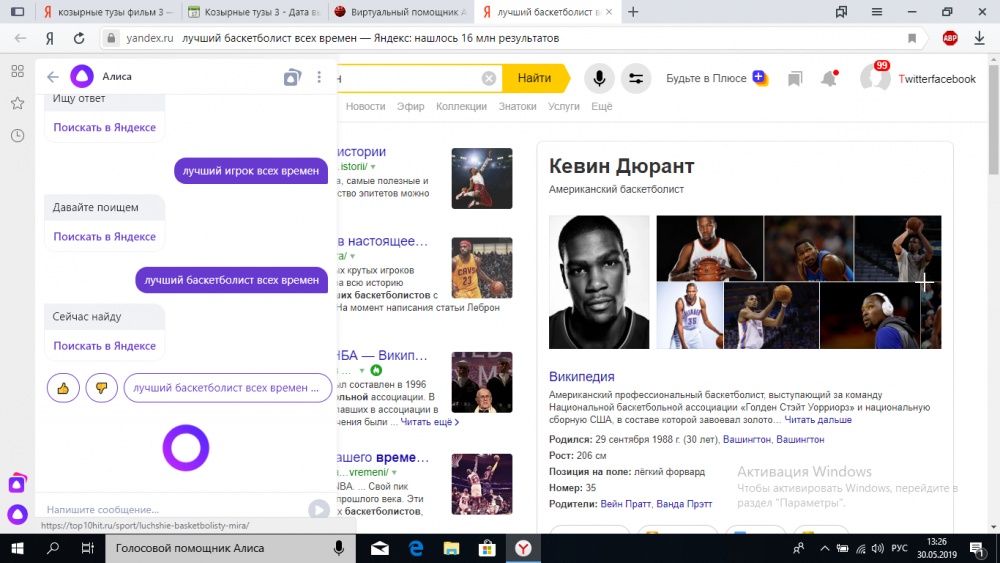Screen dimensions: 1000x563
Task: Click the Найти search button
Action: pyautogui.click(x=534, y=78)
